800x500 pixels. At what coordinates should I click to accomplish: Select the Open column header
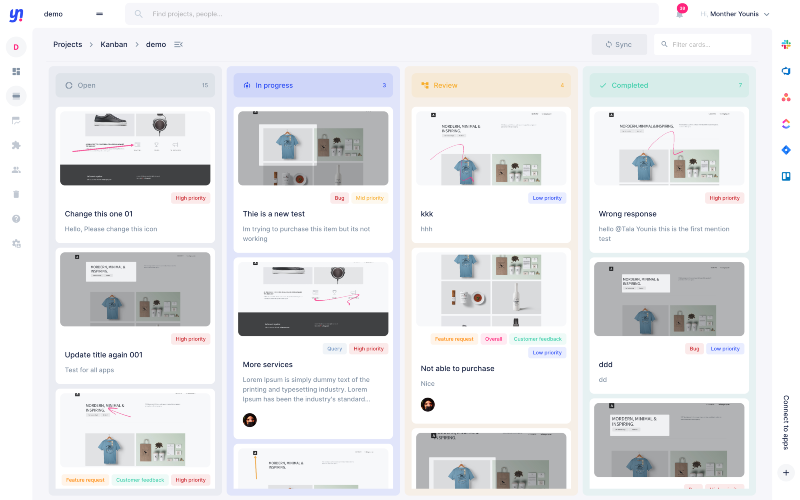tap(135, 85)
